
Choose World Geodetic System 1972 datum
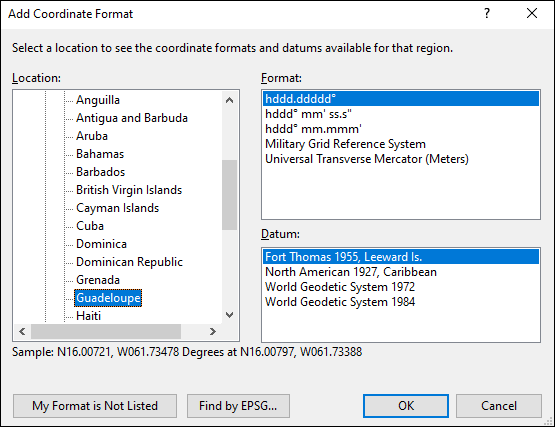point(401,287)
